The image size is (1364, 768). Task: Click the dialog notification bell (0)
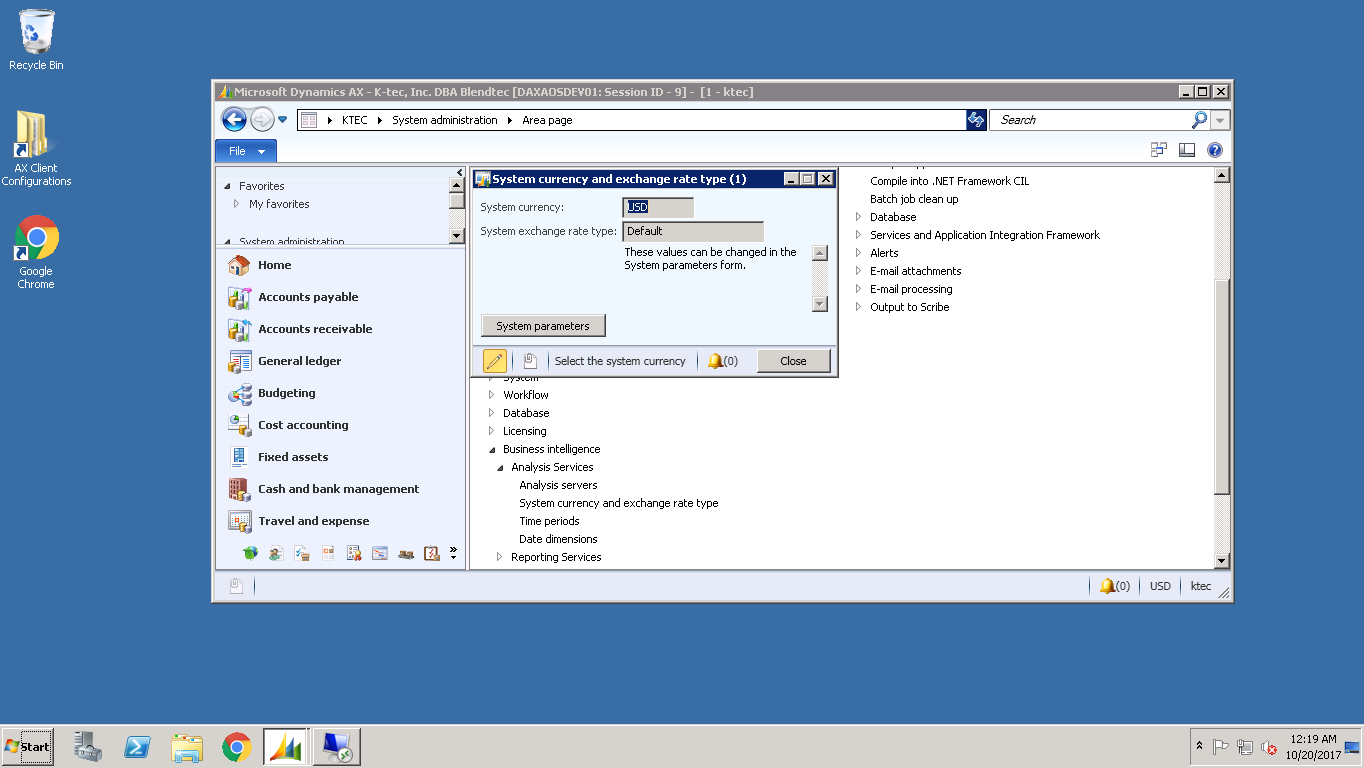(723, 361)
